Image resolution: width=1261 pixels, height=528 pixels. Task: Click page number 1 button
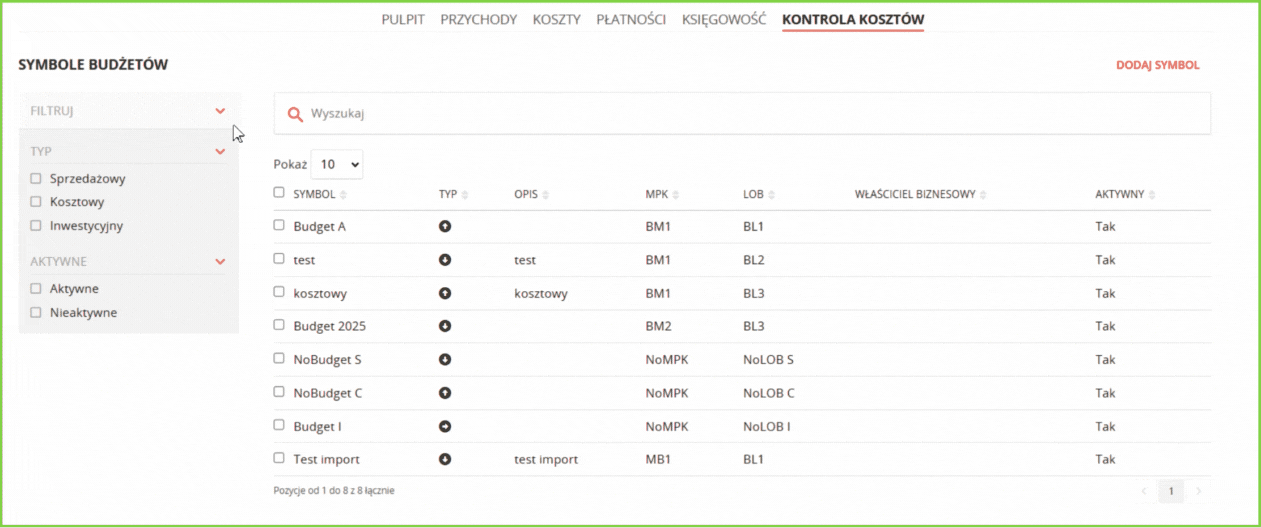[x=1171, y=491]
